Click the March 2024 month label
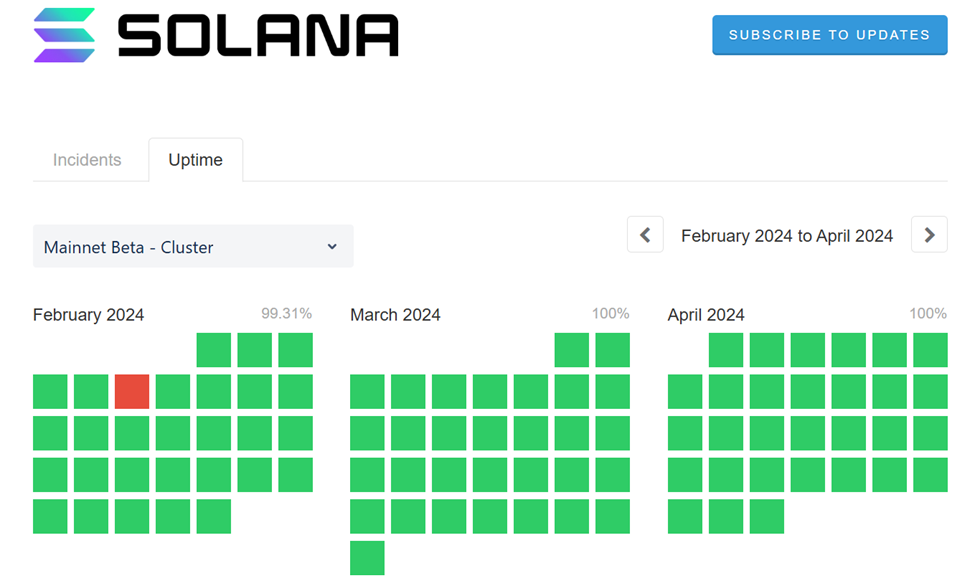 [x=396, y=314]
